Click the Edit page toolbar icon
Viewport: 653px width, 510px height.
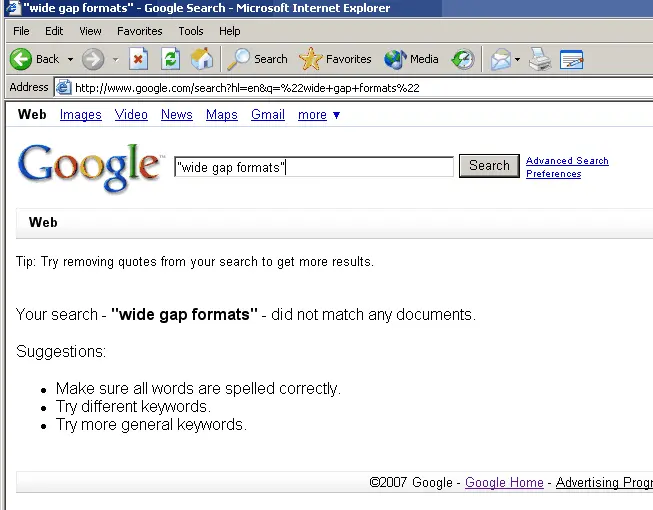(571, 59)
